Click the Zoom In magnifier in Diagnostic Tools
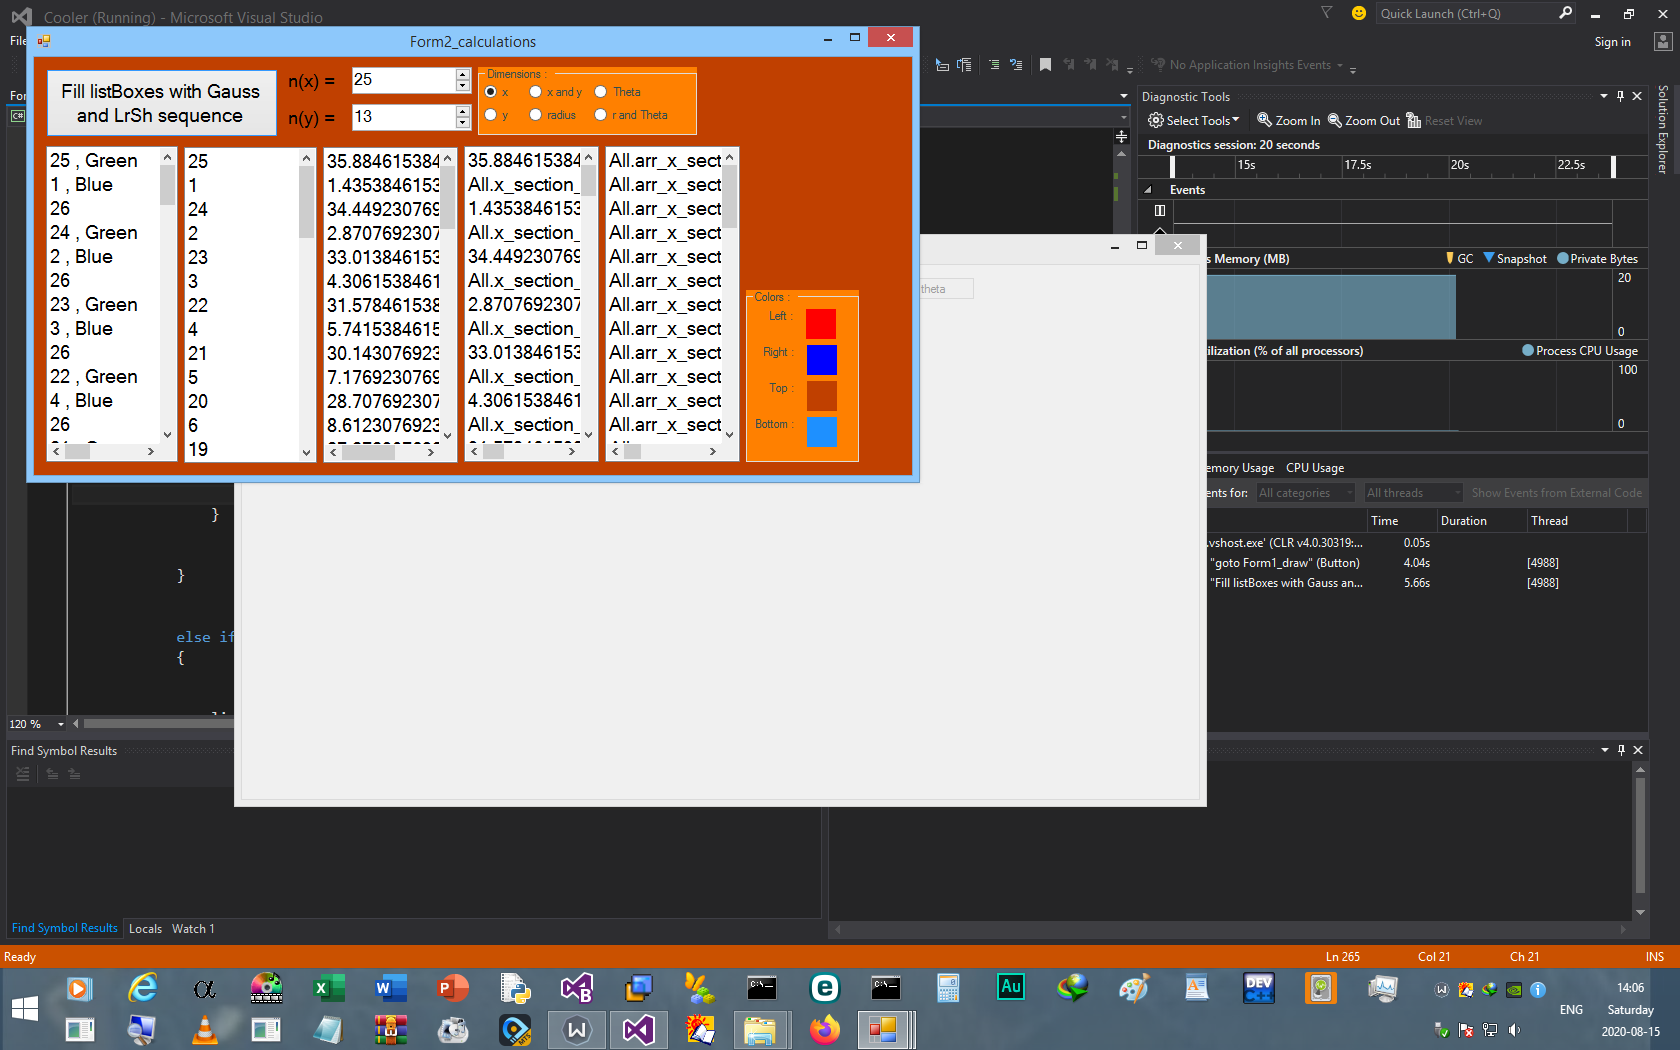 coord(1264,120)
